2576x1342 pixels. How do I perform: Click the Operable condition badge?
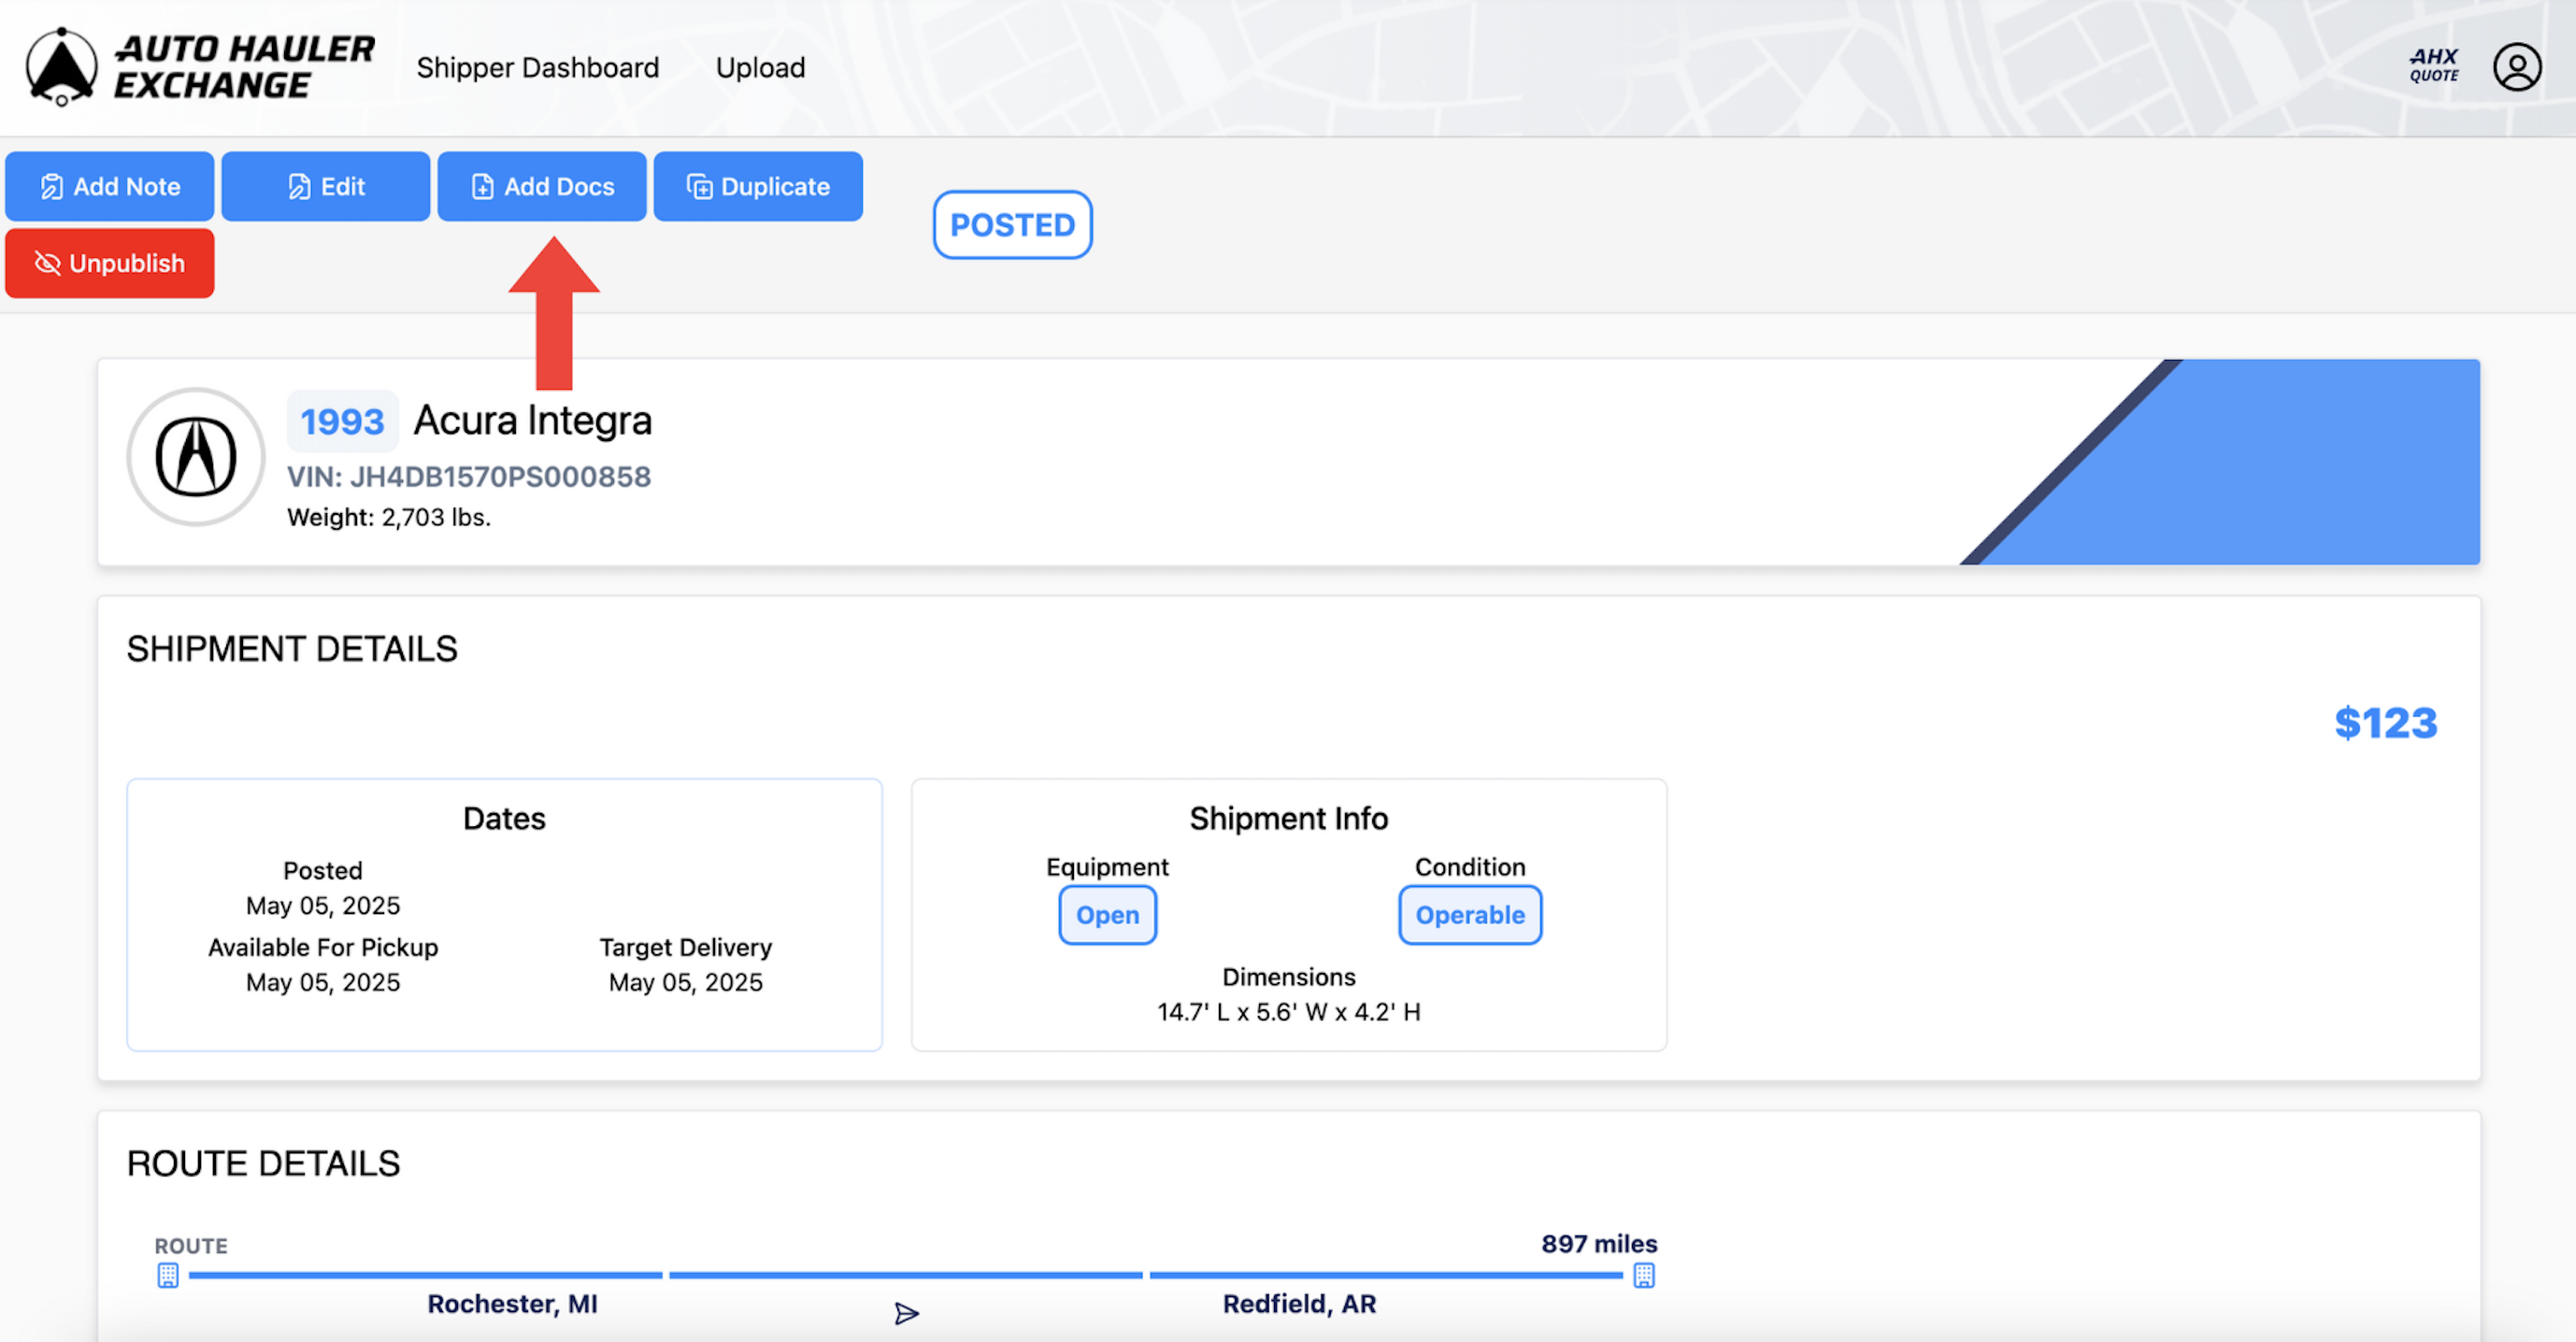click(x=1470, y=914)
